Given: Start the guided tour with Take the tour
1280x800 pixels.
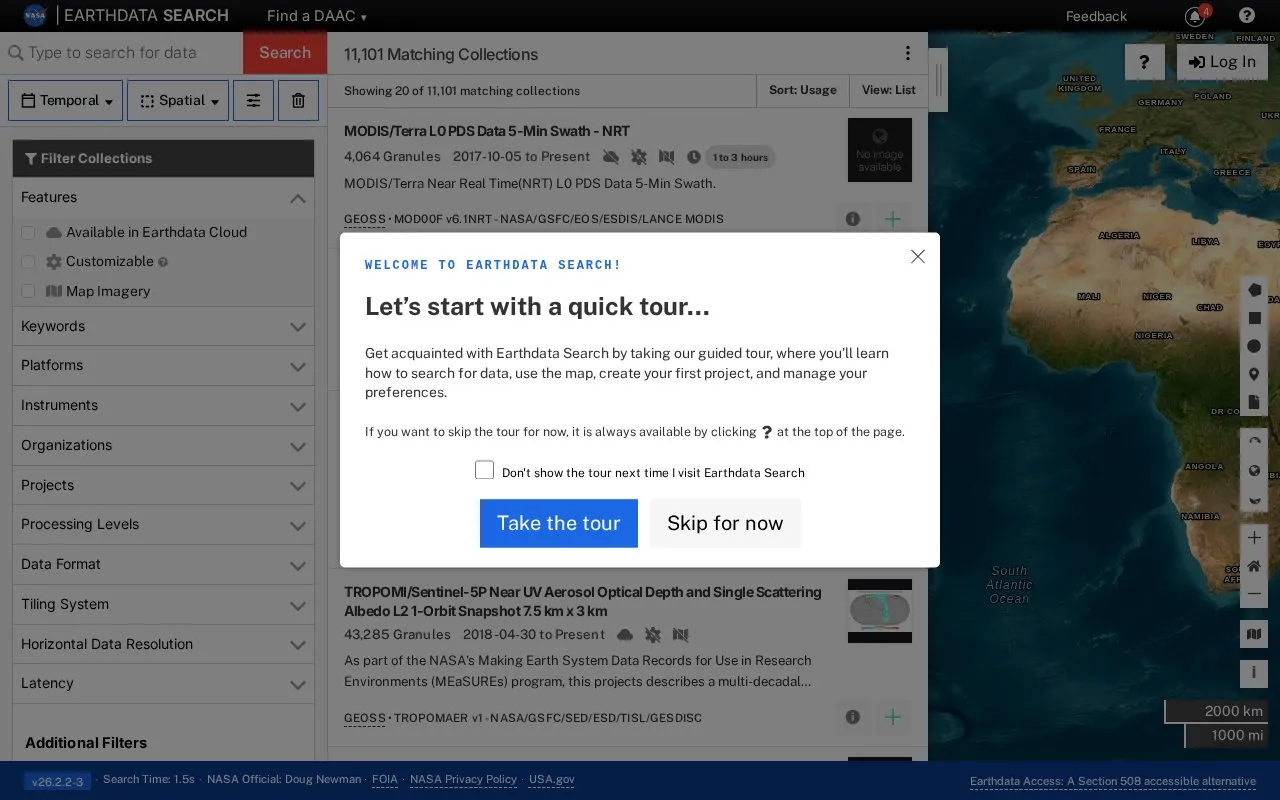Looking at the screenshot, I should click(x=559, y=523).
